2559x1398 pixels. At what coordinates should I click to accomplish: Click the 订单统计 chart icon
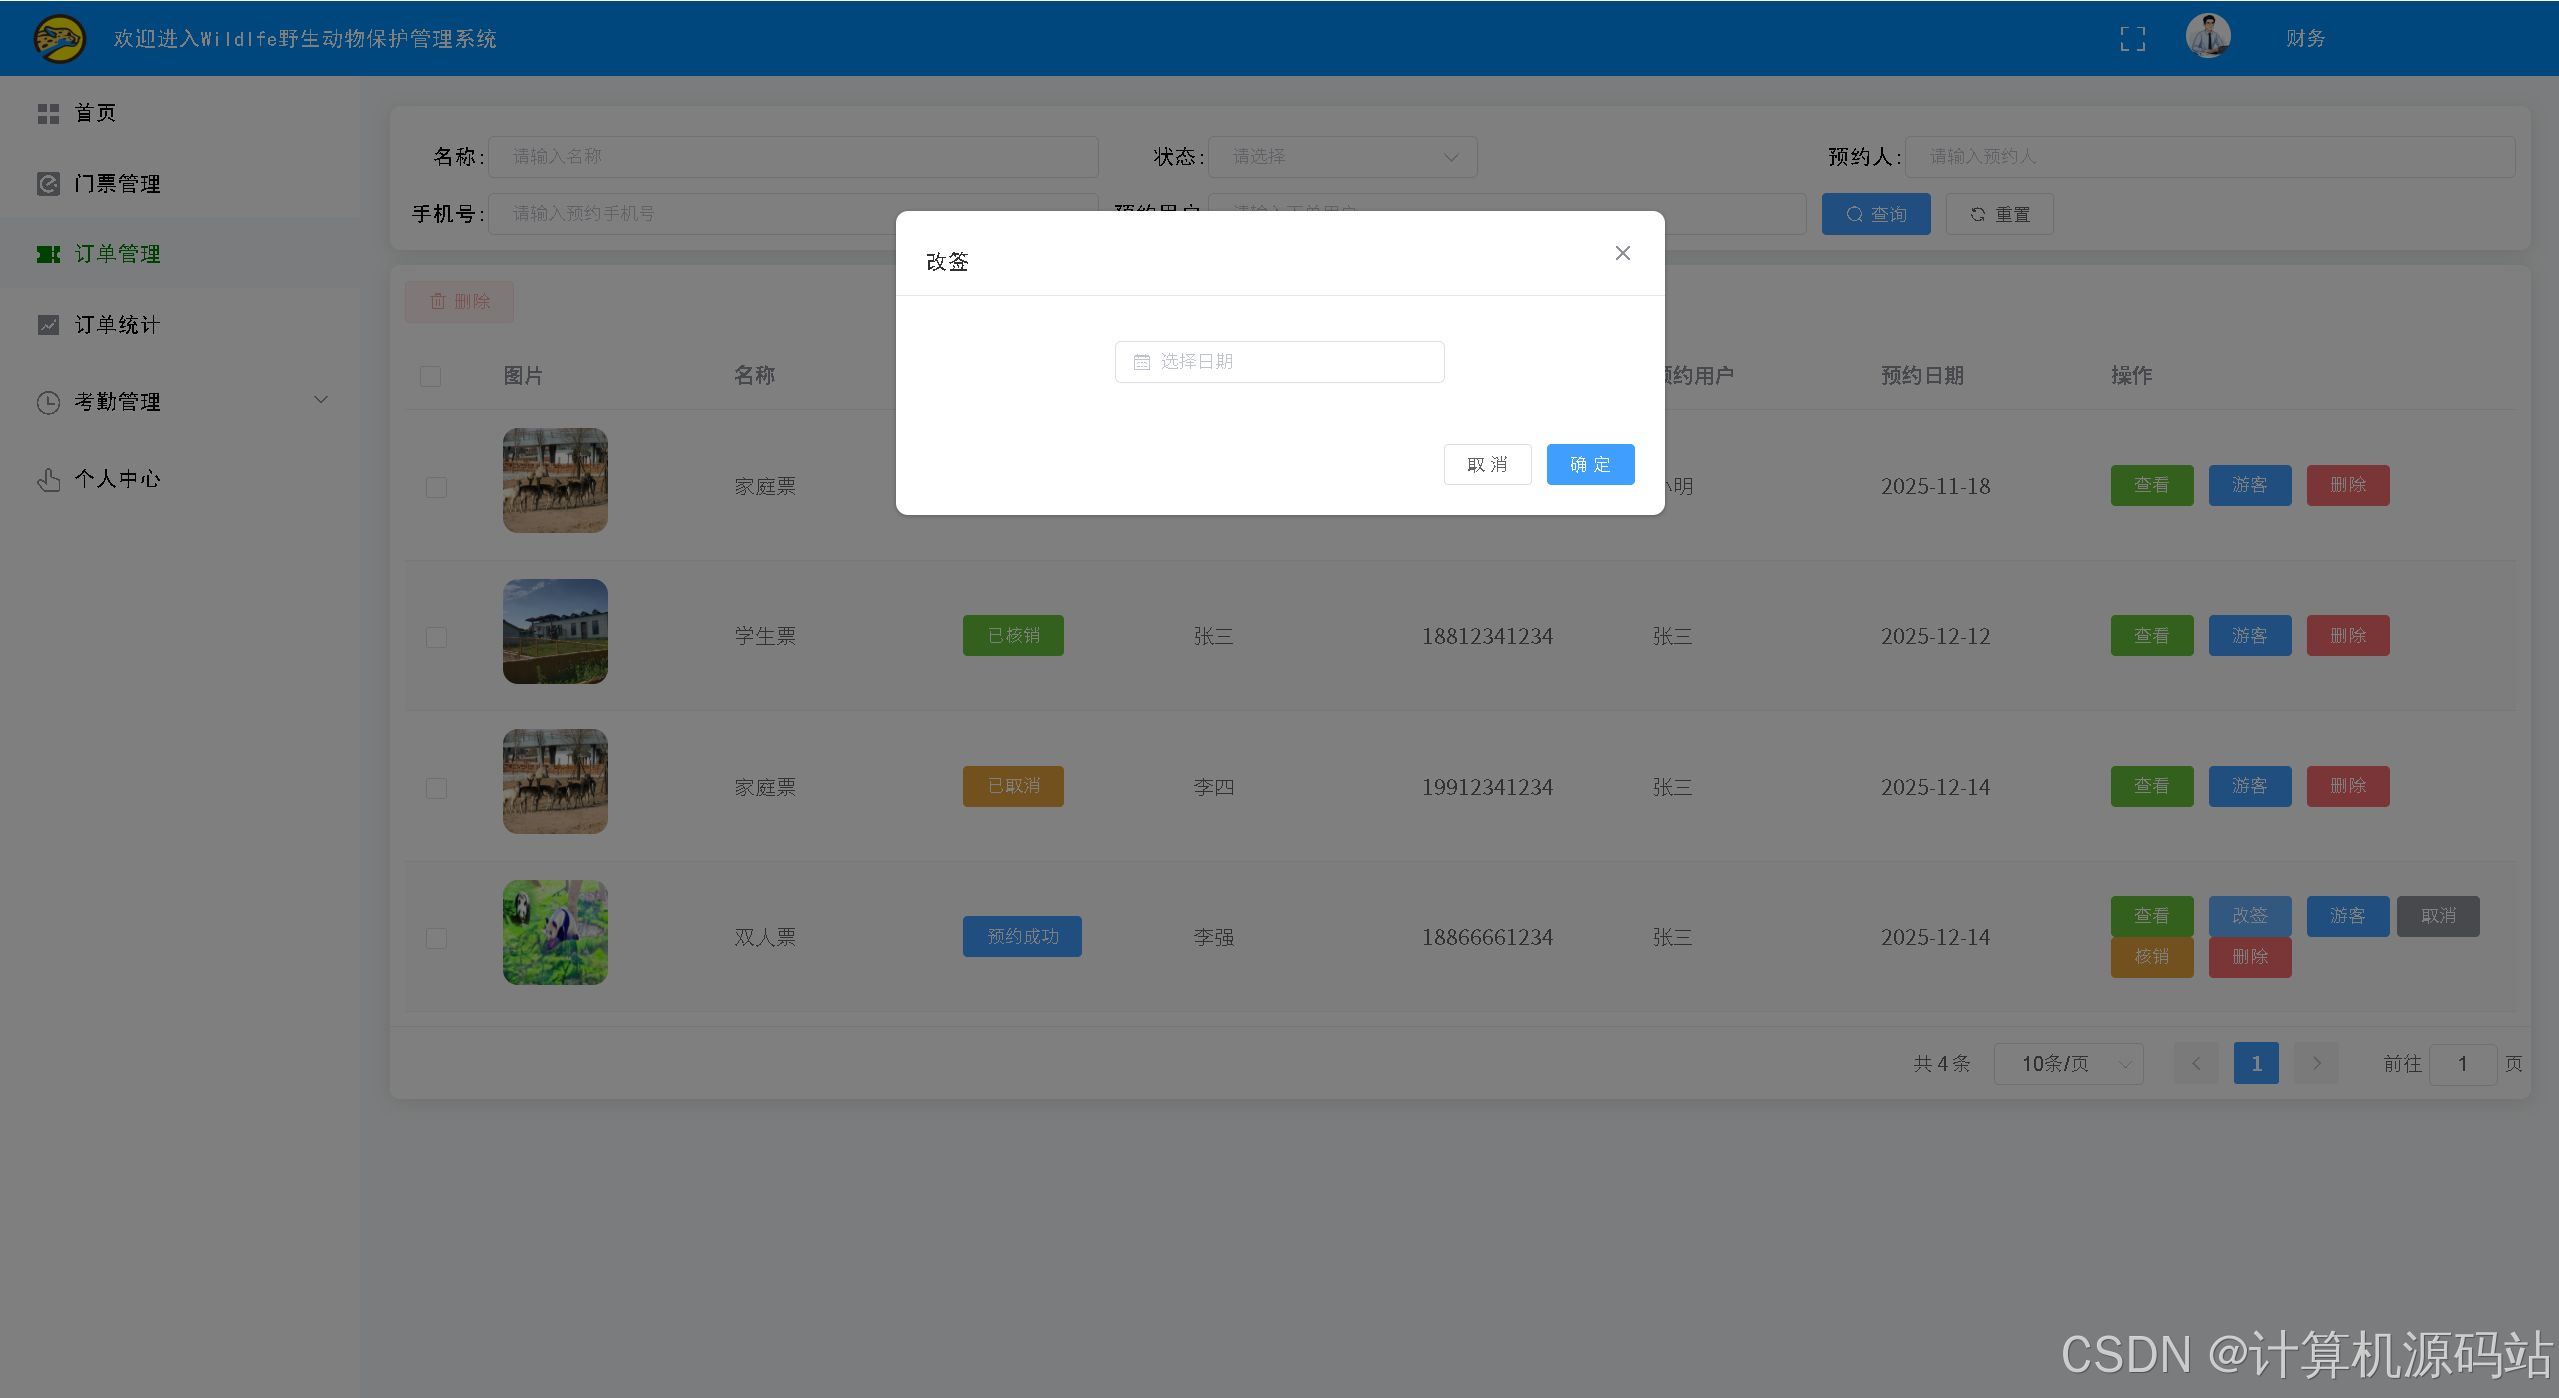point(48,325)
